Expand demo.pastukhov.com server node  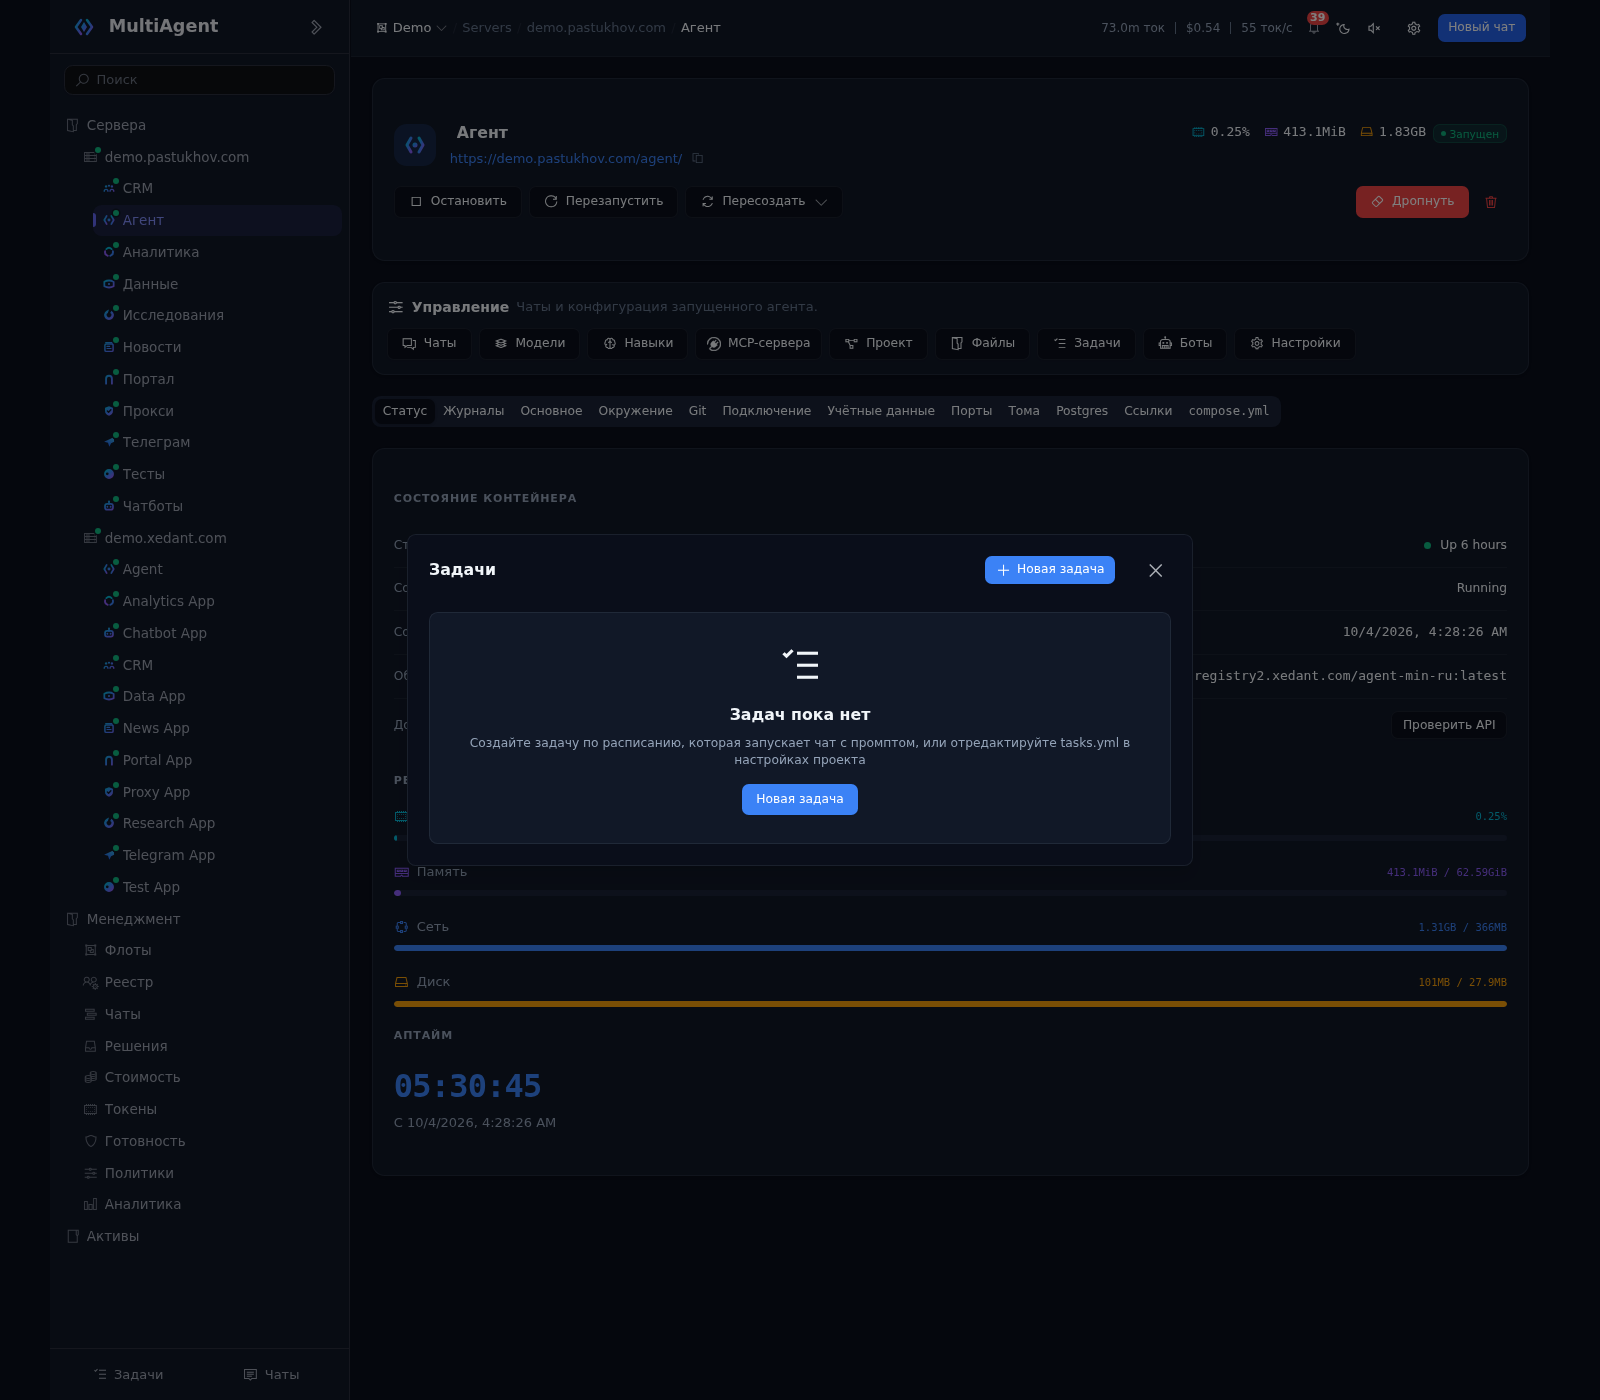pyautogui.click(x=176, y=157)
